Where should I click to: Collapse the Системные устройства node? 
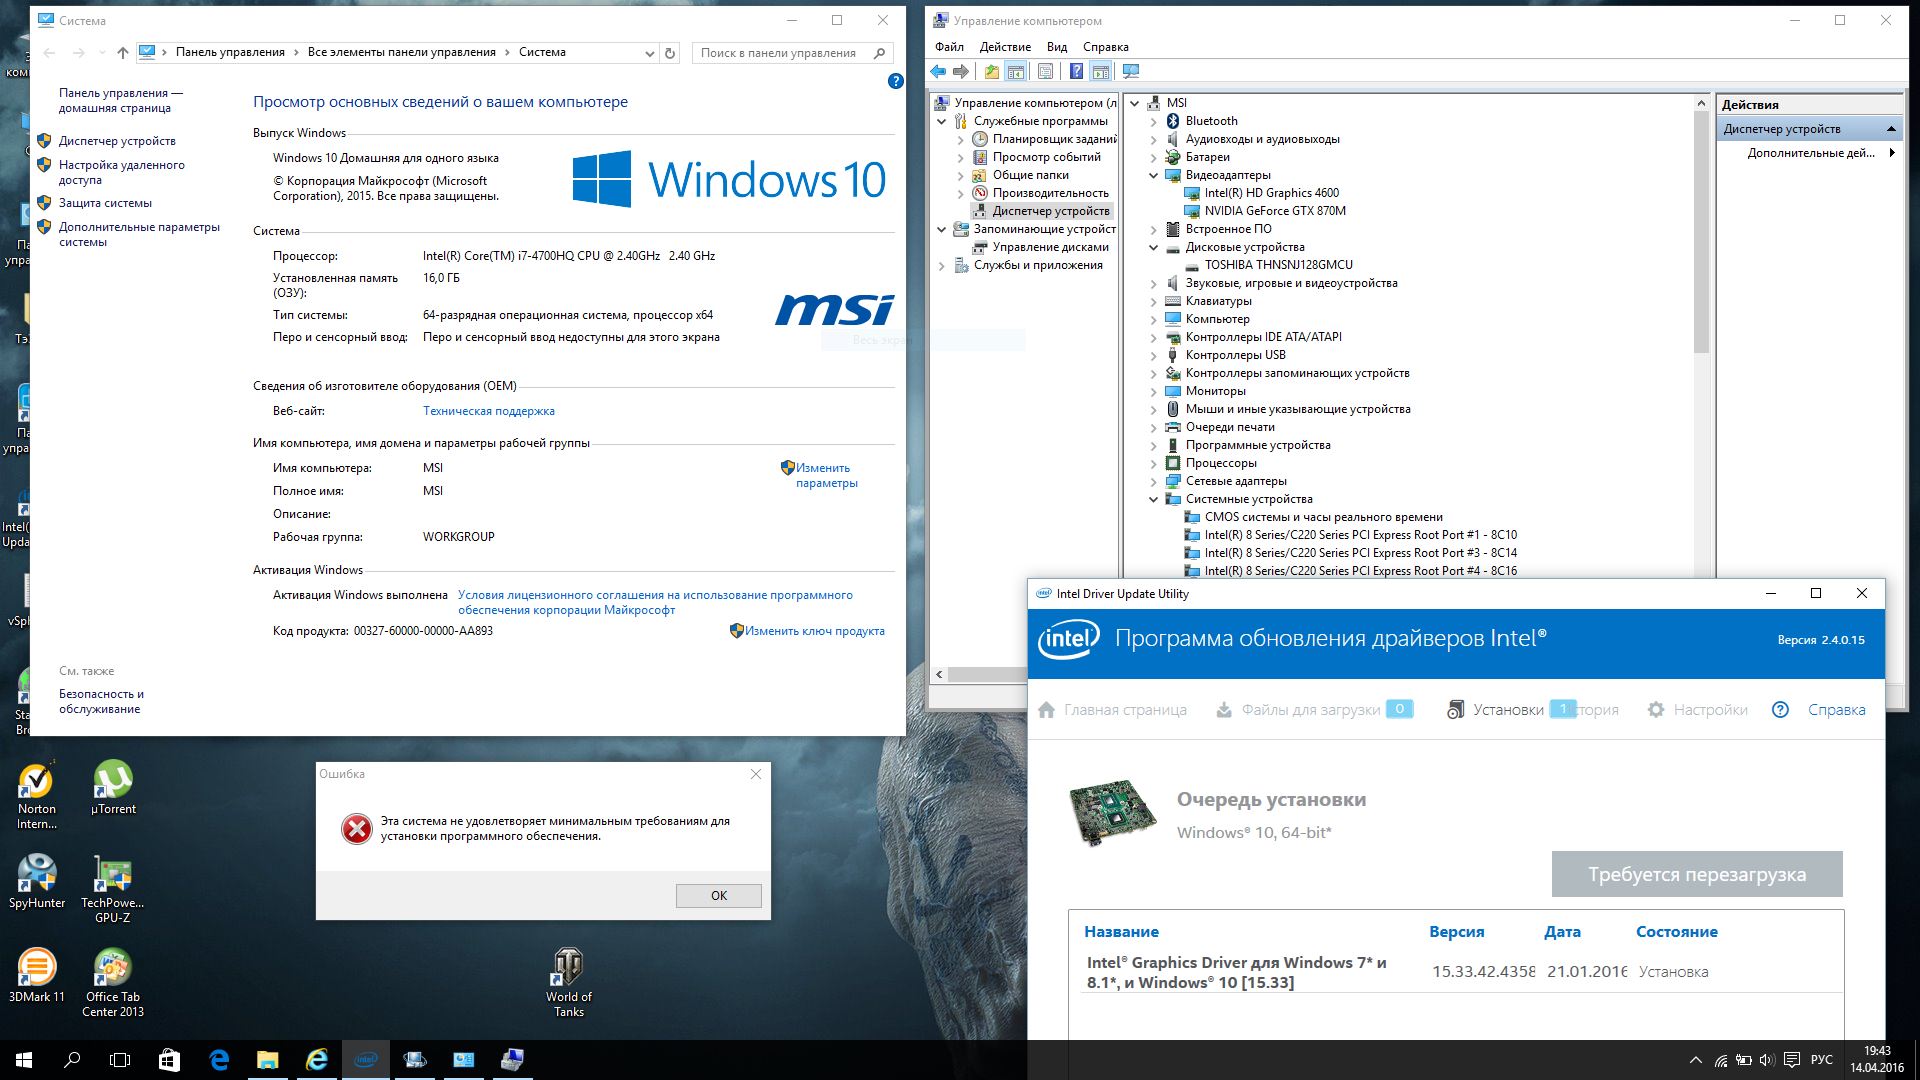(1153, 499)
